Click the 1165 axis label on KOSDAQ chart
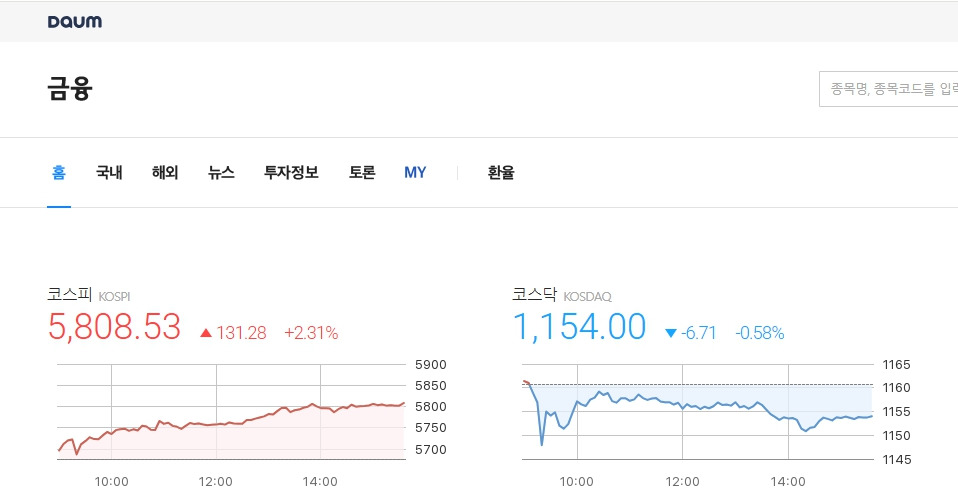Viewport: 958px width, 488px height. [897, 365]
